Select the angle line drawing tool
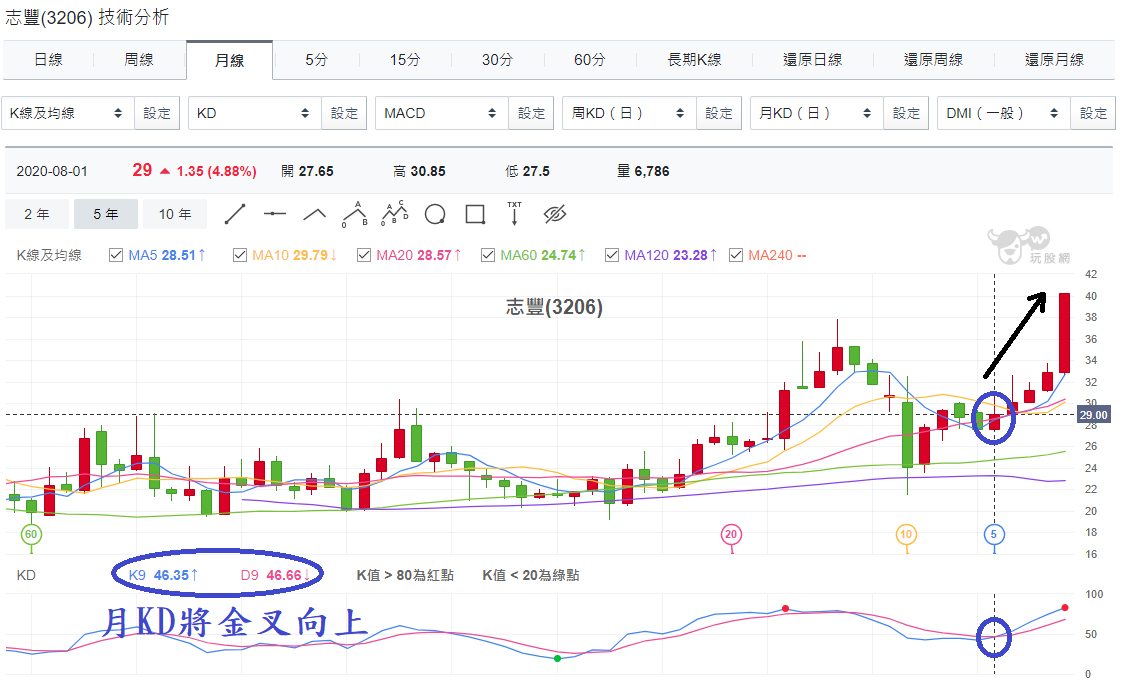The width and height of the screenshot is (1124, 688). click(315, 214)
